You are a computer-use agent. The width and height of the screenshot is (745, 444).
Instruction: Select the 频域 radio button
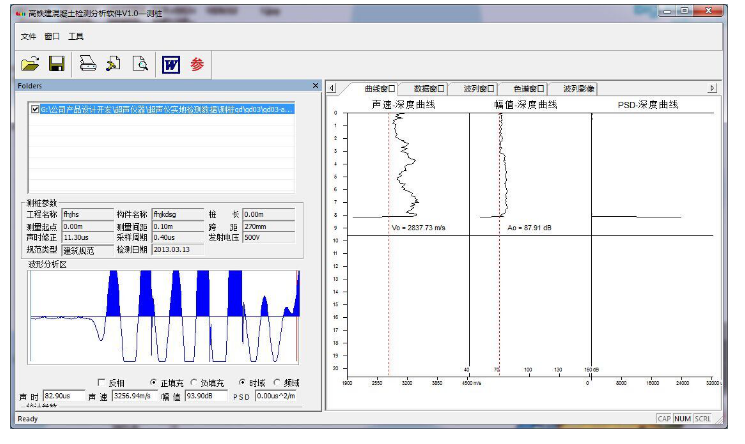pyautogui.click(x=277, y=382)
